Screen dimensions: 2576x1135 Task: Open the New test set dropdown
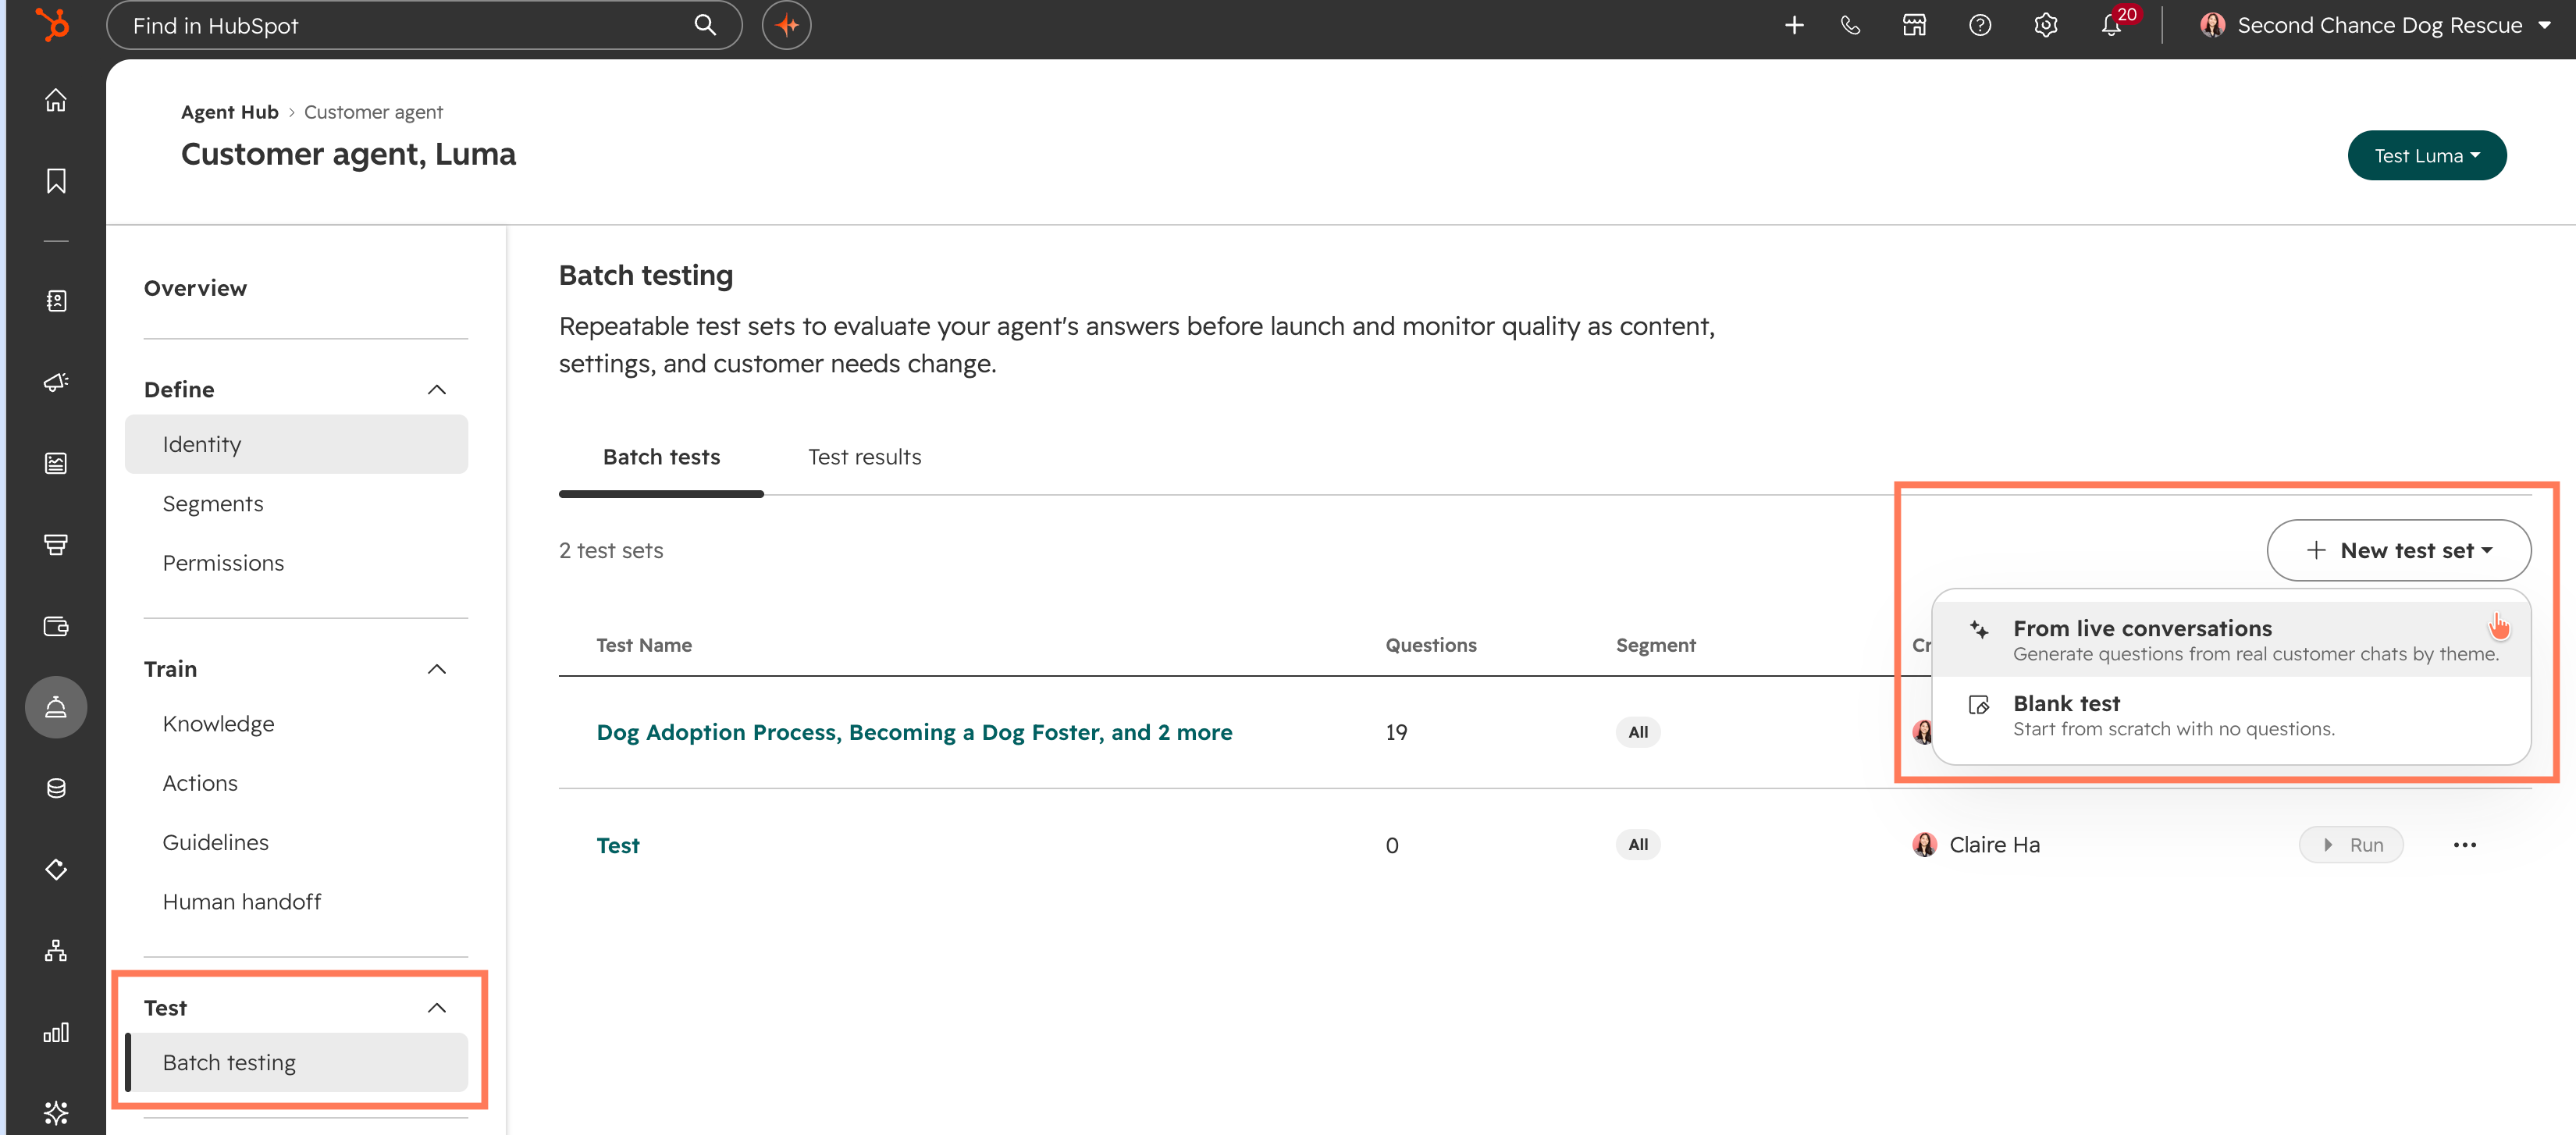click(2398, 550)
